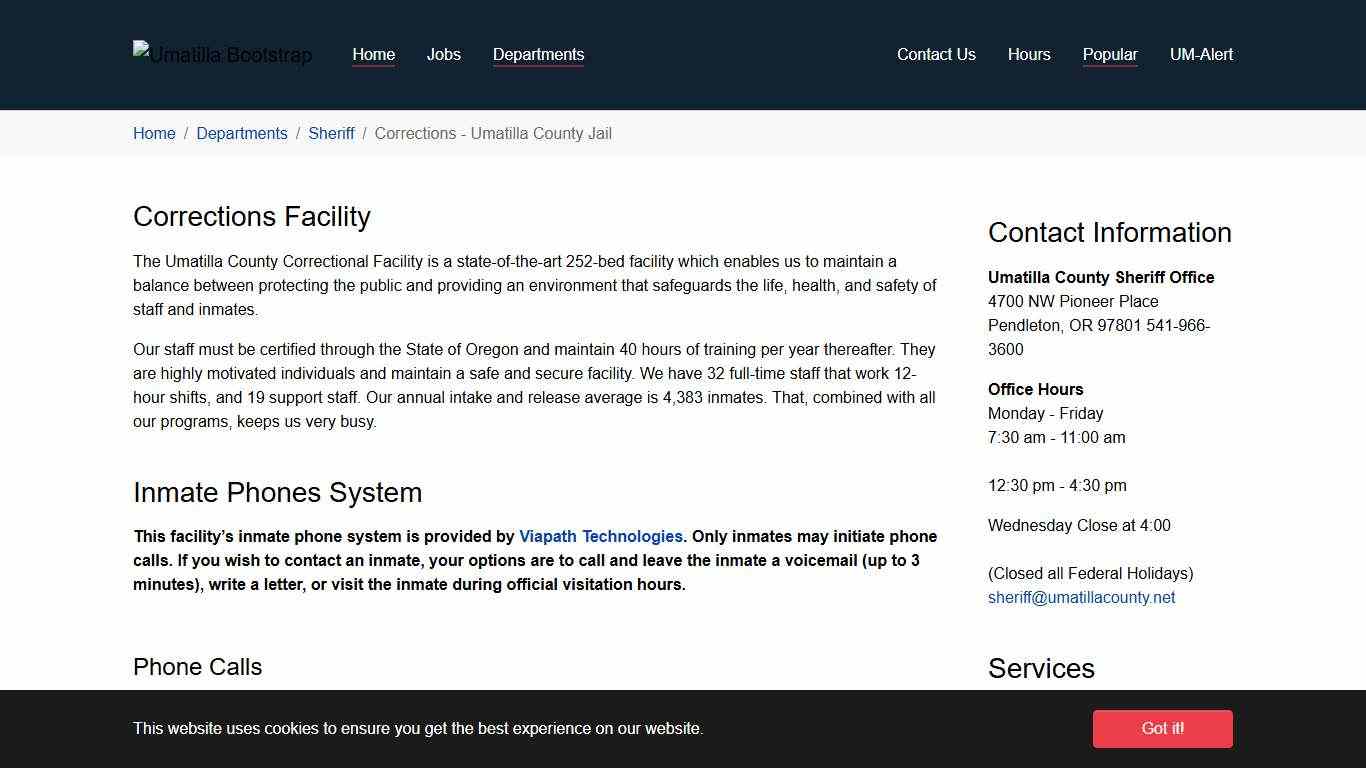
Task: Click the Contact Information sidebar heading
Action: coord(1109,233)
